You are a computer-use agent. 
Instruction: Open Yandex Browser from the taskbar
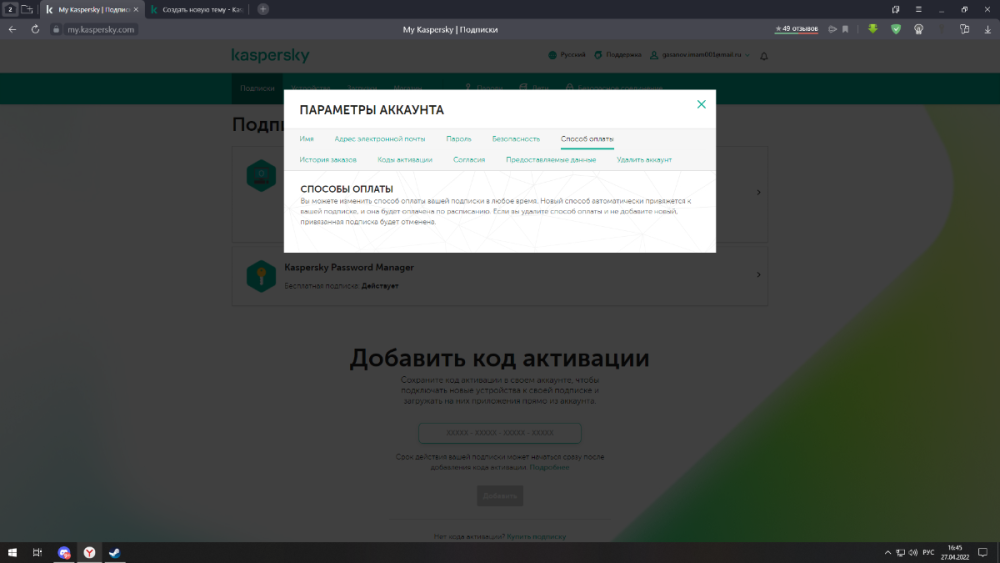[x=89, y=553]
